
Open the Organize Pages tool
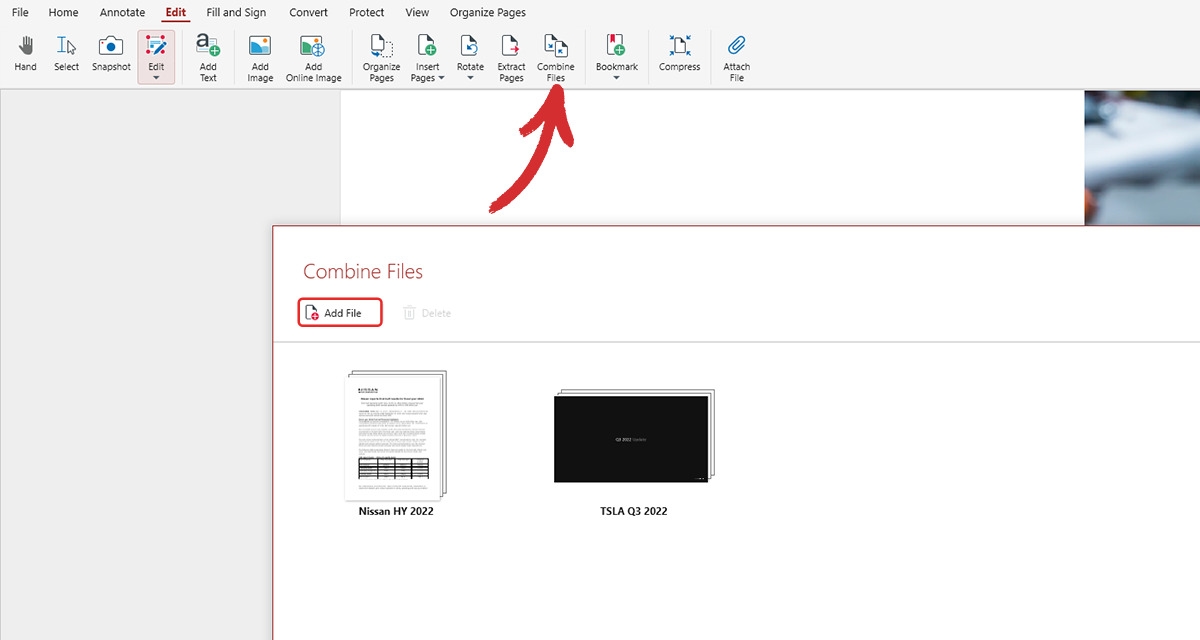(381, 58)
